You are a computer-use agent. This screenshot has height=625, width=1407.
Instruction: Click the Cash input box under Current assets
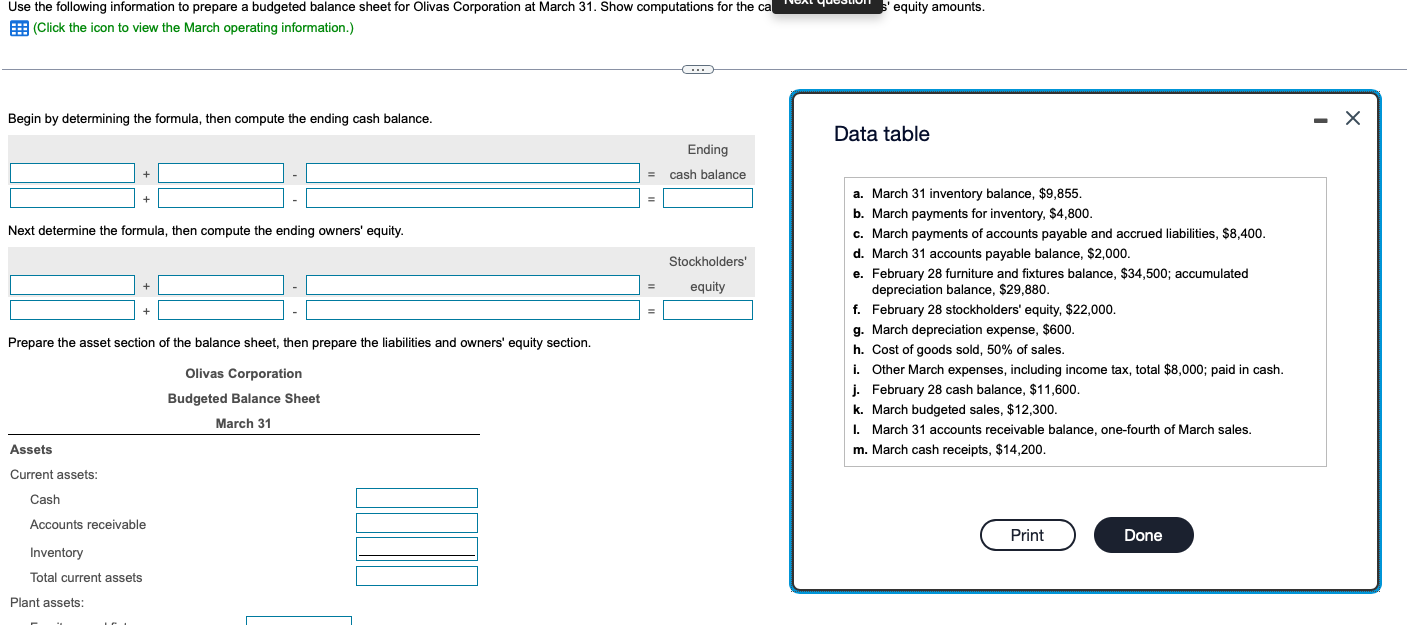pos(416,497)
